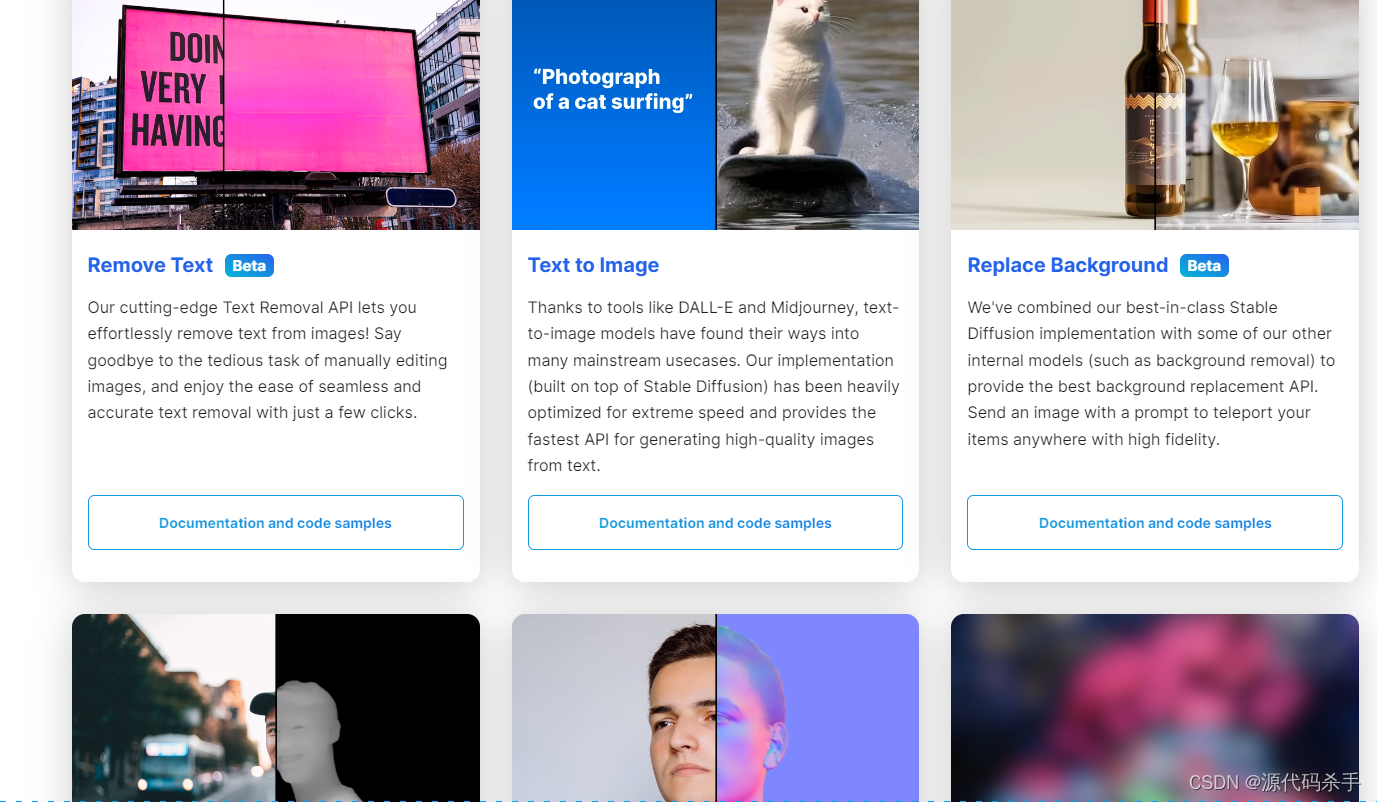
Task: Click the Beta badge beside Replace Background
Action: pyautogui.click(x=1204, y=265)
